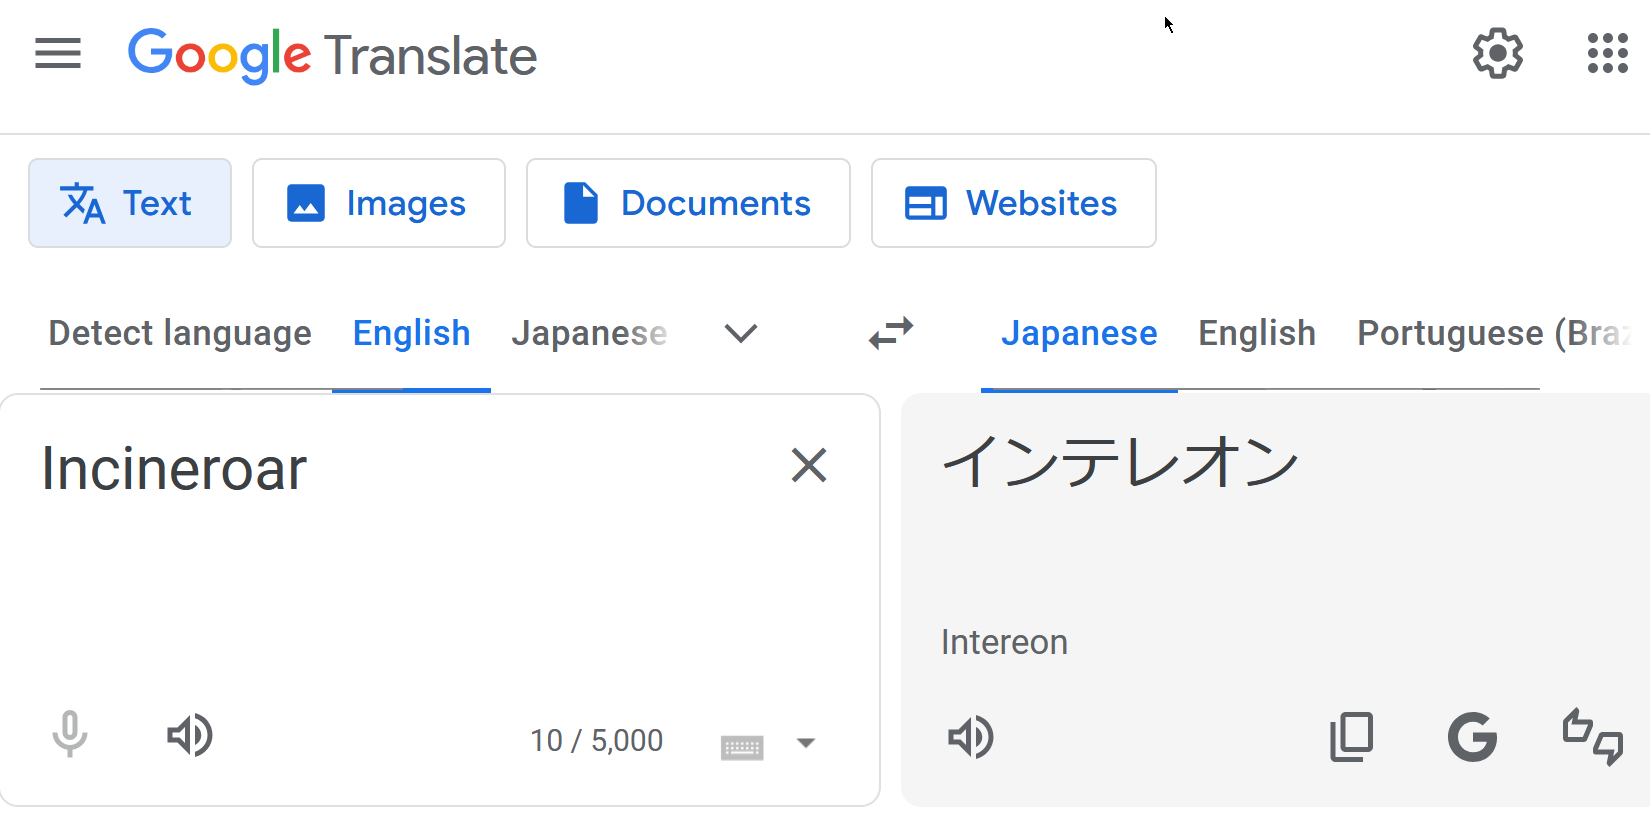
Task: Start voice input with the microphone
Action: [70, 735]
